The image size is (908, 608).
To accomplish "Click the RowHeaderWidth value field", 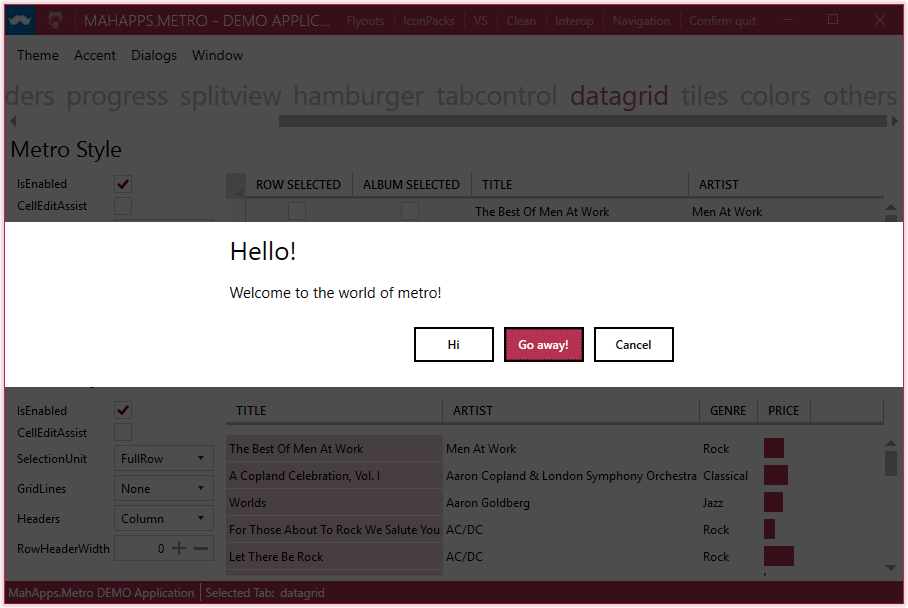I will tap(141, 548).
